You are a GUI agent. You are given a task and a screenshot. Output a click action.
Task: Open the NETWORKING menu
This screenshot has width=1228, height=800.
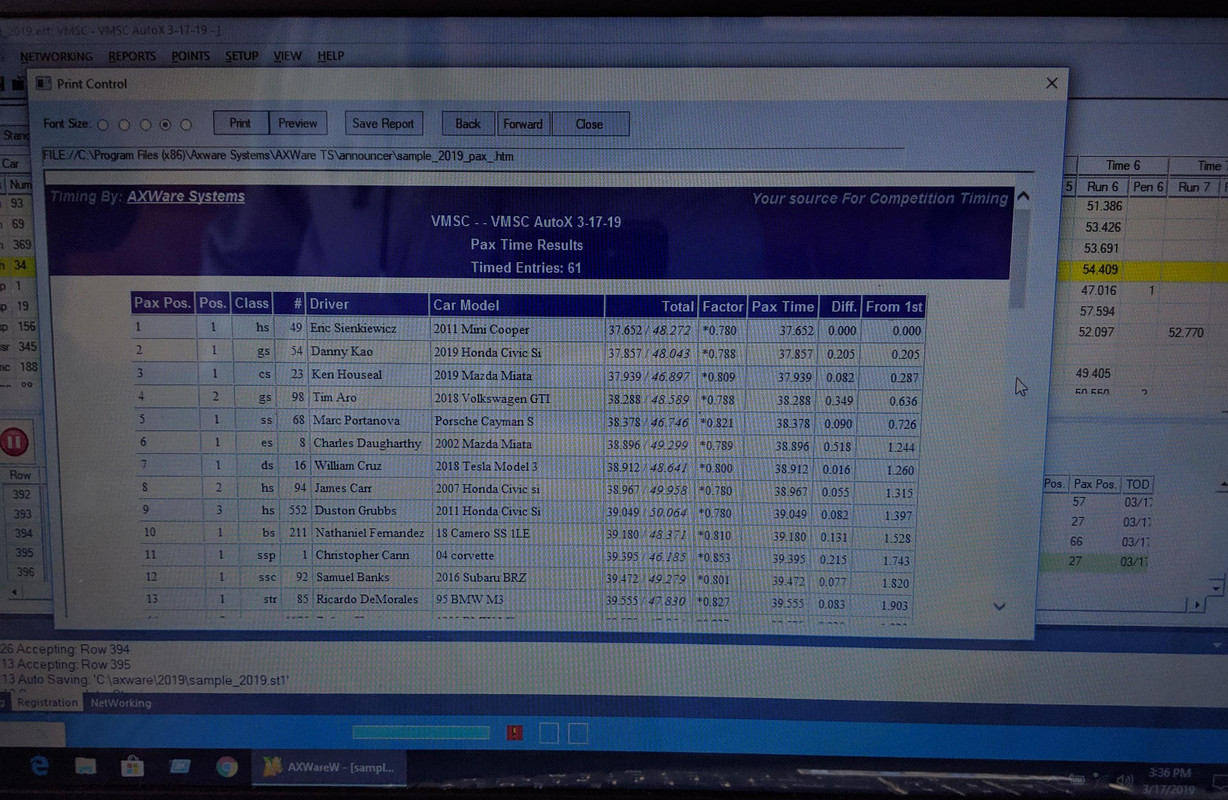pyautogui.click(x=56, y=57)
